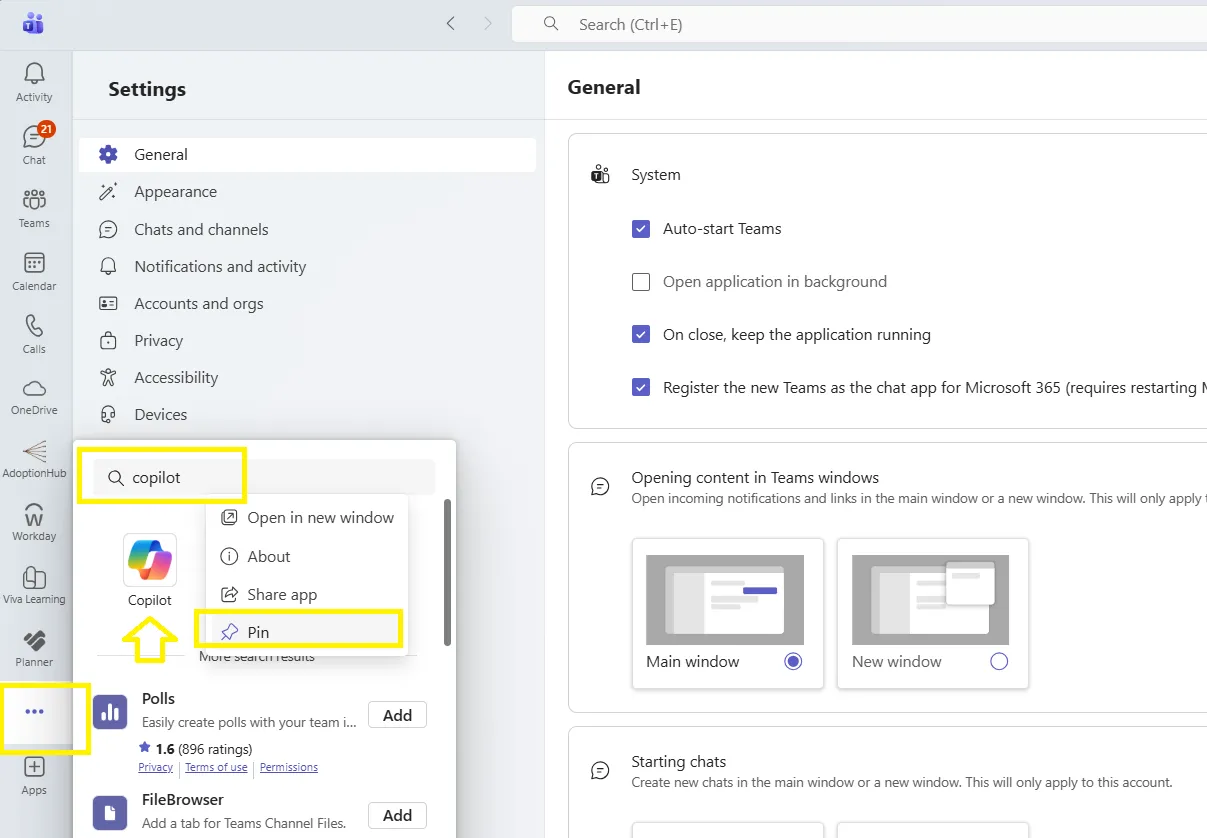Add the Polls app
Image resolution: width=1207 pixels, height=838 pixels.
(x=397, y=715)
